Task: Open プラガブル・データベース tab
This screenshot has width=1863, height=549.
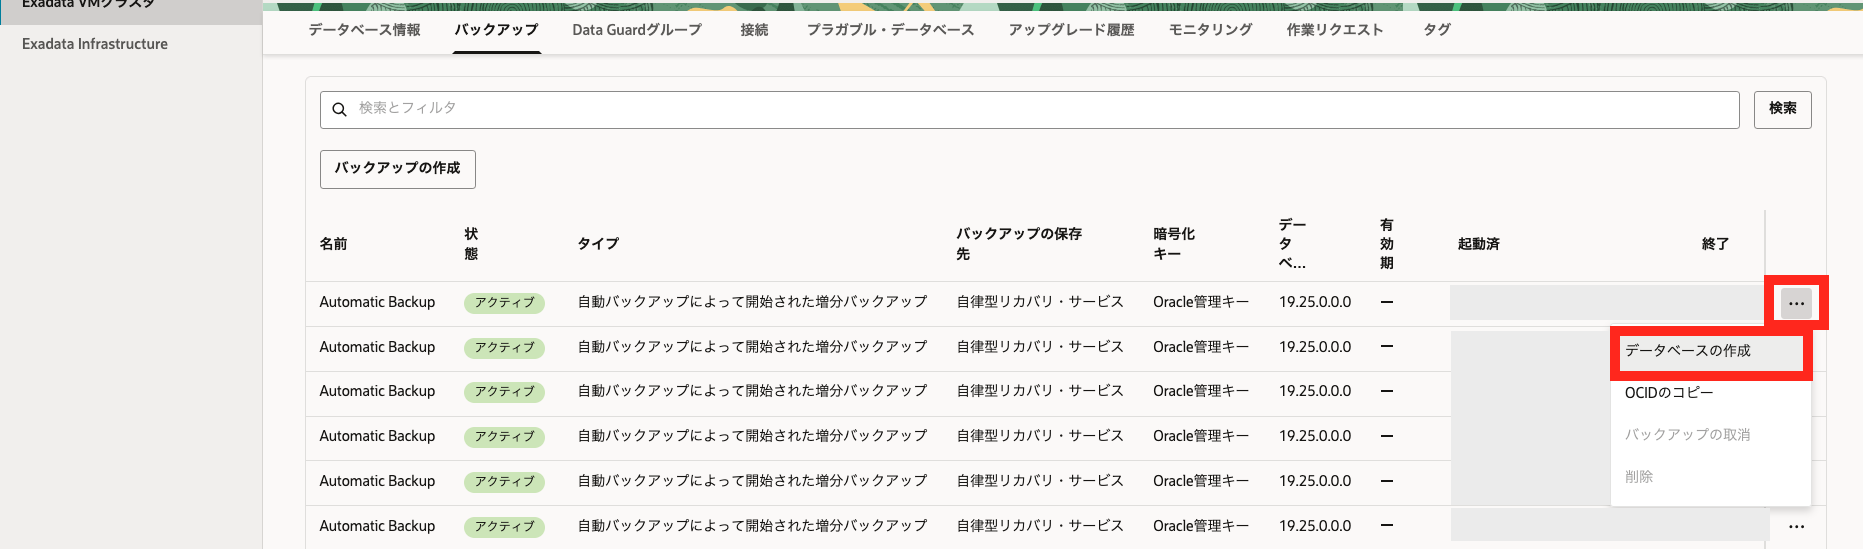Action: (890, 30)
